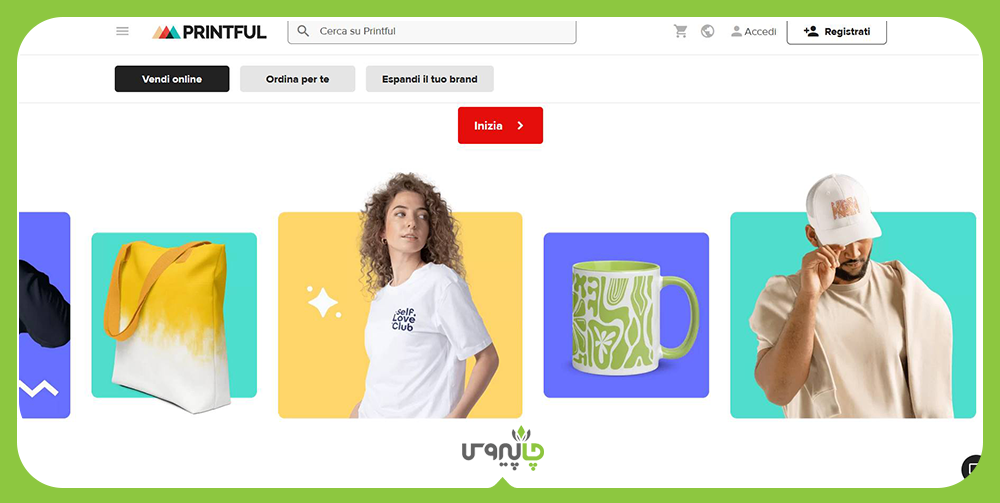Click the search magnifier icon

point(304,31)
